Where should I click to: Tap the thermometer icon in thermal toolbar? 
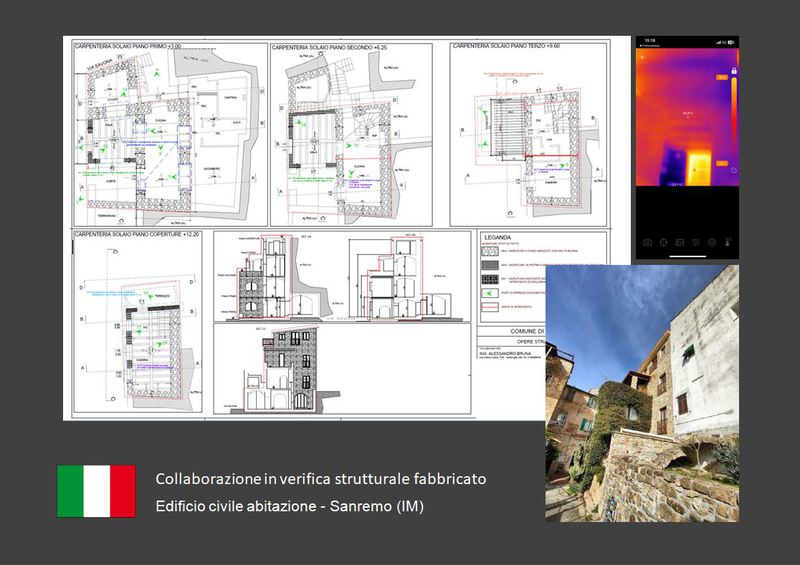point(729,242)
